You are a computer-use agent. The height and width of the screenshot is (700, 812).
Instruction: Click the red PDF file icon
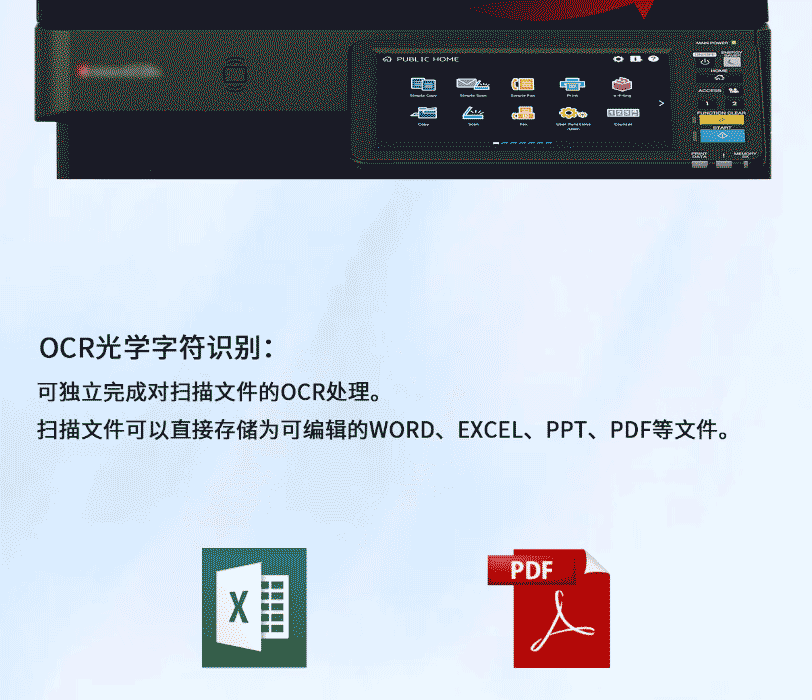[x=549, y=608]
